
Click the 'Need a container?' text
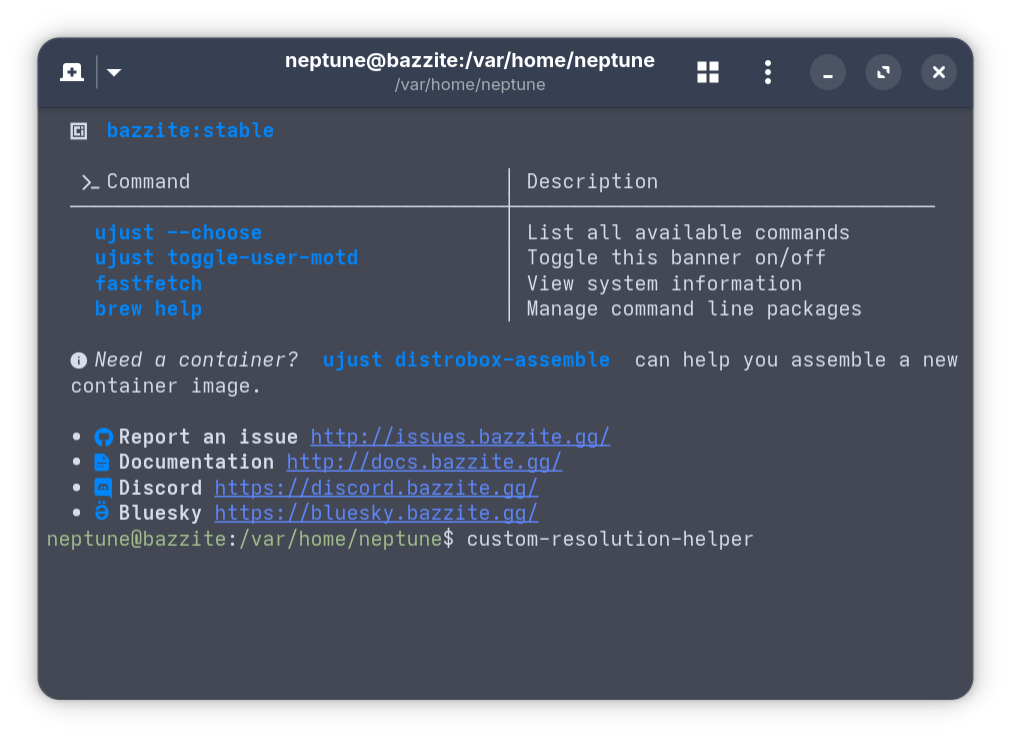click(197, 360)
